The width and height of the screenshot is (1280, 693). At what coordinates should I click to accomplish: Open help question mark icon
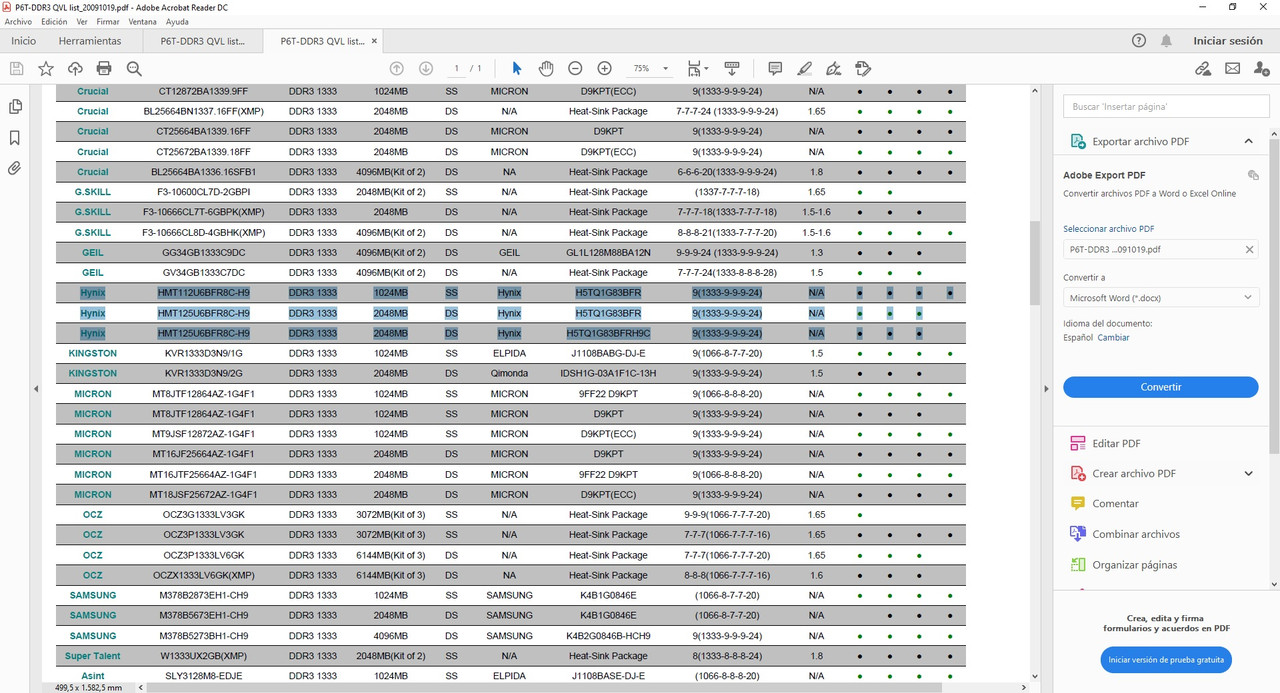point(1139,41)
